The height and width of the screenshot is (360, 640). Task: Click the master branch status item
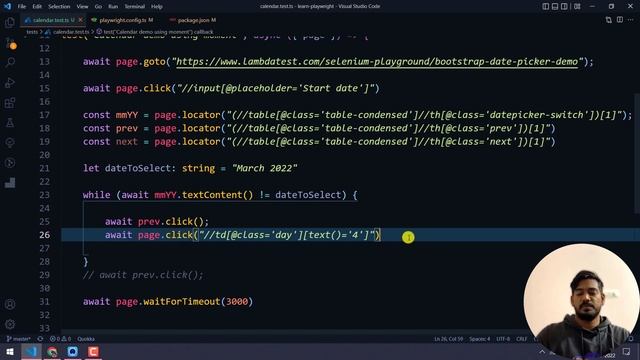19,339
